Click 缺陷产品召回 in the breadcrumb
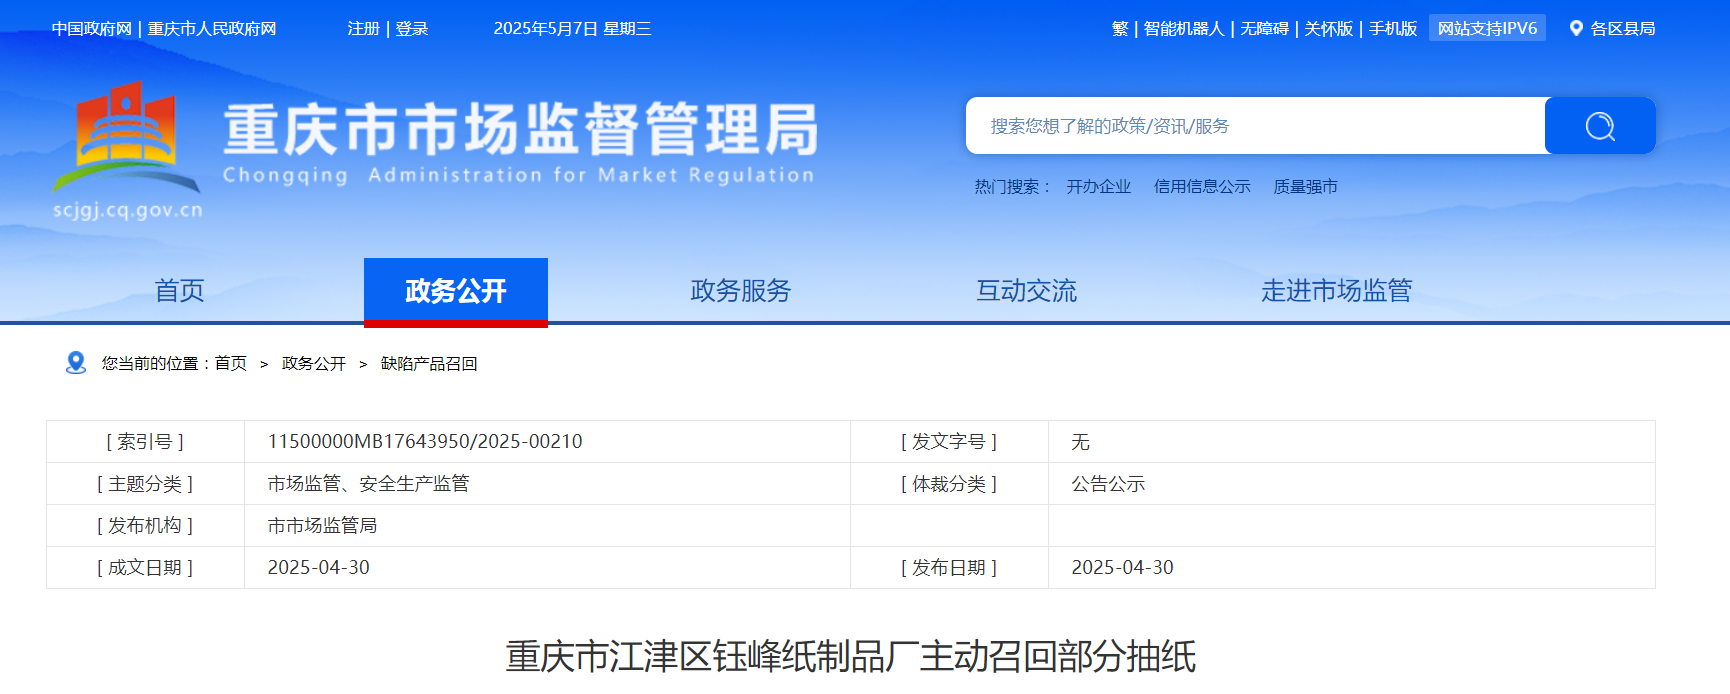 (x=429, y=364)
